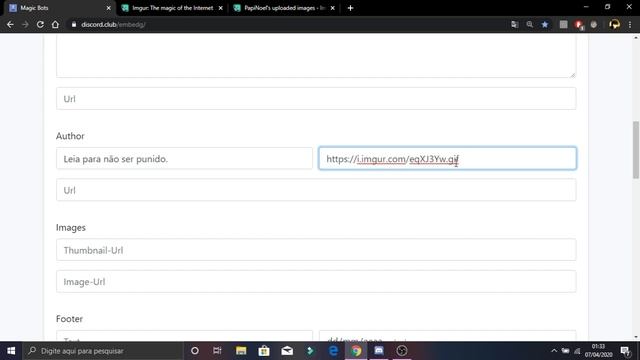This screenshot has width=640, height=360.
Task: Click the Thumbnail-Url input field
Action: pyautogui.click(x=316, y=250)
